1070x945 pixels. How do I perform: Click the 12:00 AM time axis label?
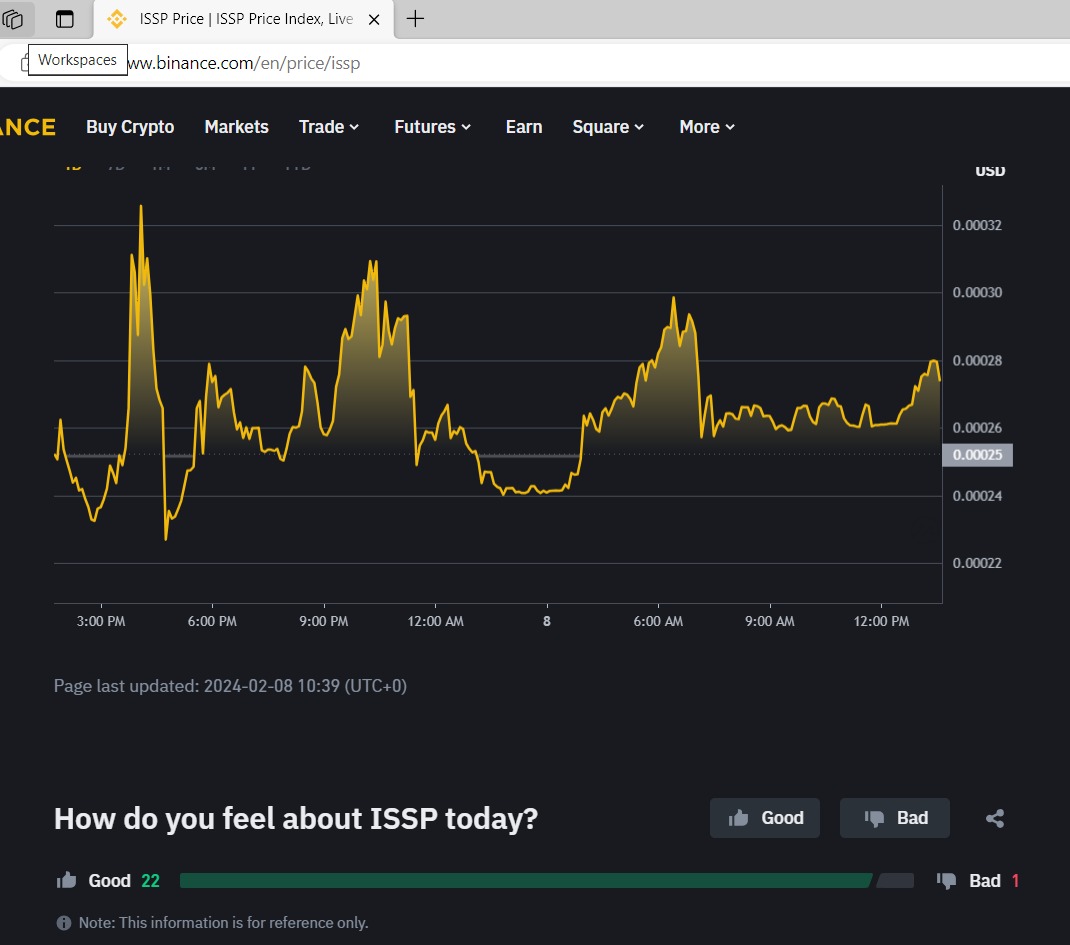435,622
